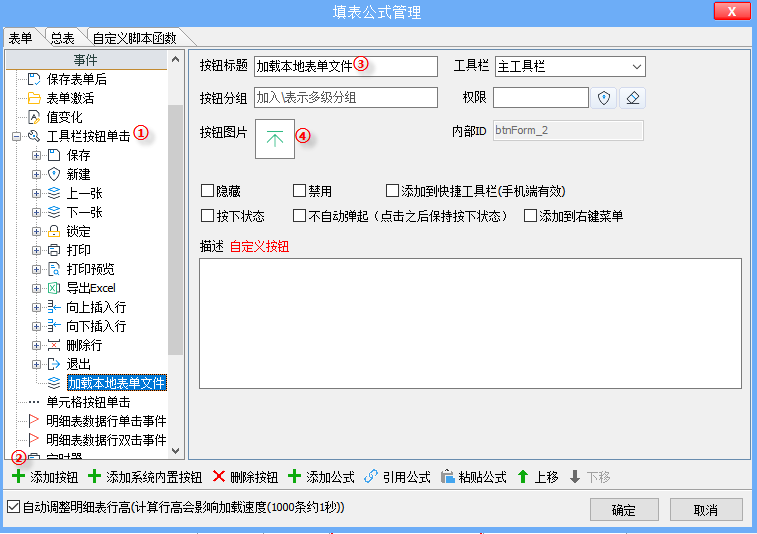Viewport: 757px width, 534px height.
Task: Click the 向上插入行 icon
Action: coord(54,307)
